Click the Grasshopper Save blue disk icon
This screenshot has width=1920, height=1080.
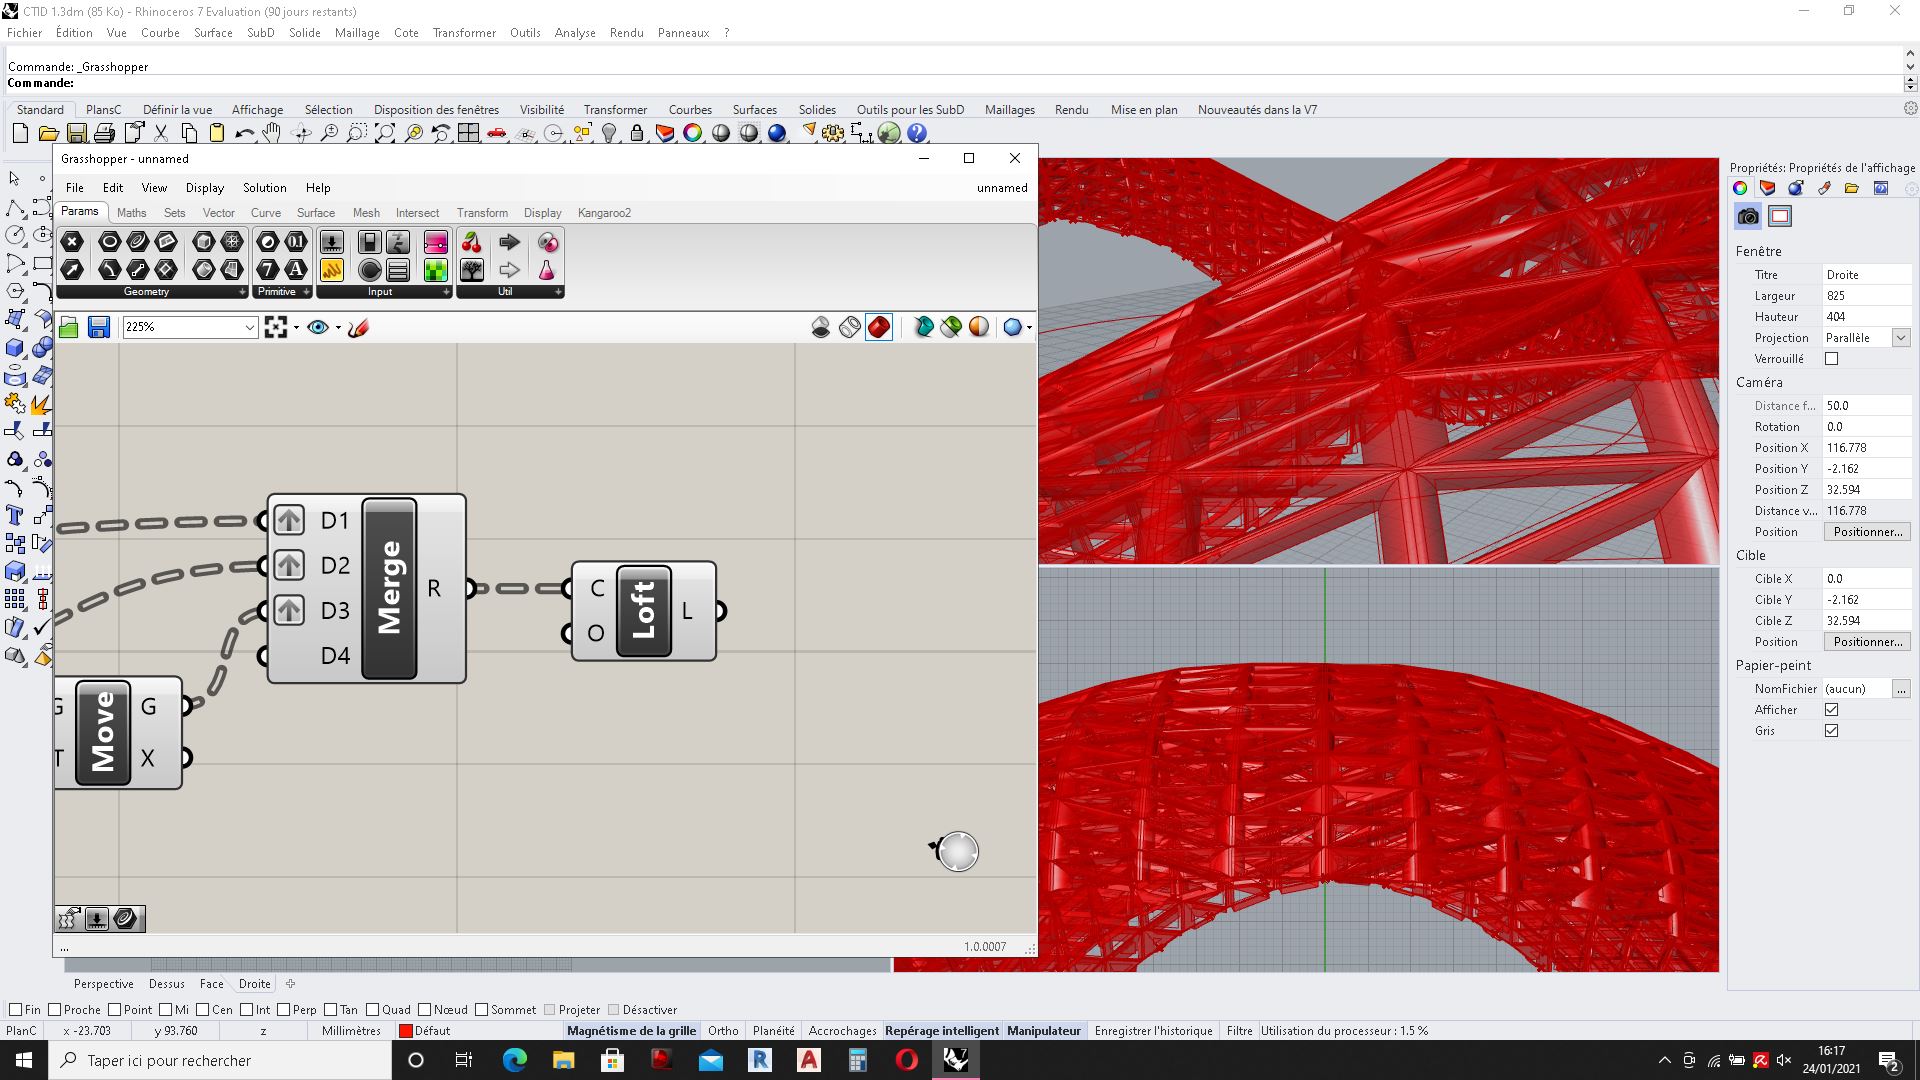(x=98, y=327)
